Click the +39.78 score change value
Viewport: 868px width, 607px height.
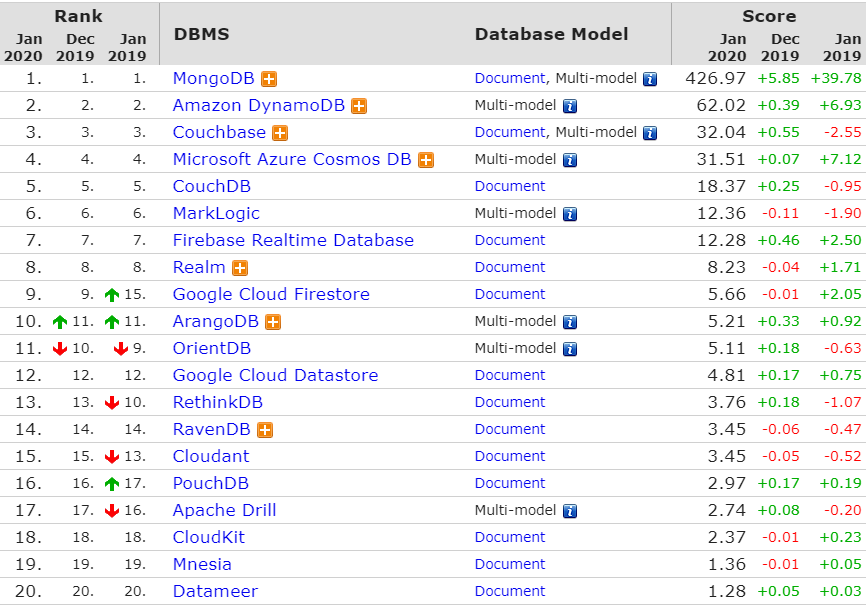click(836, 79)
